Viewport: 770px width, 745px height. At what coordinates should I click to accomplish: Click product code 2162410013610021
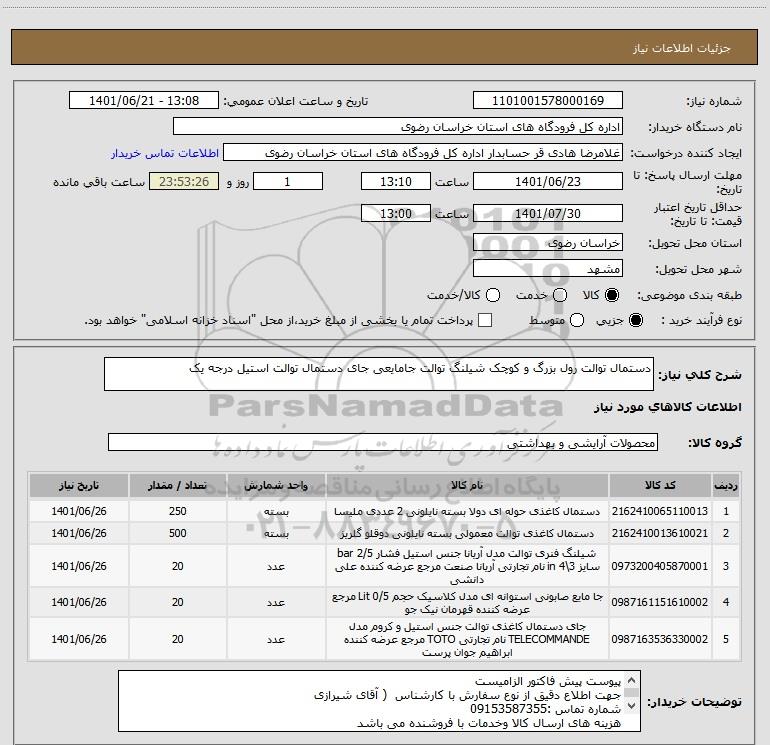[x=660, y=533]
